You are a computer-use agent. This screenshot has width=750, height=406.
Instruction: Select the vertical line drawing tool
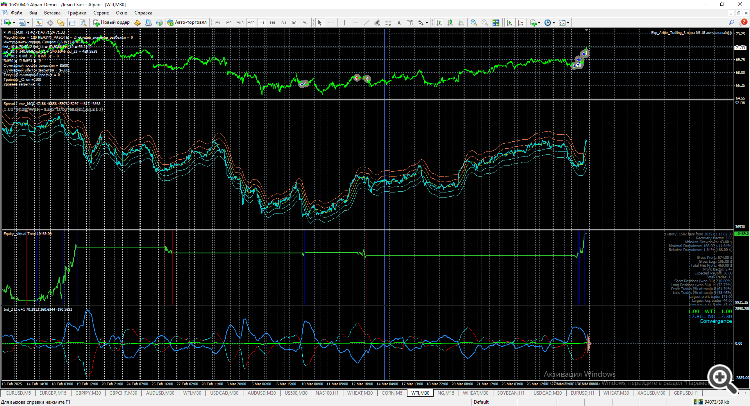[x=344, y=22]
